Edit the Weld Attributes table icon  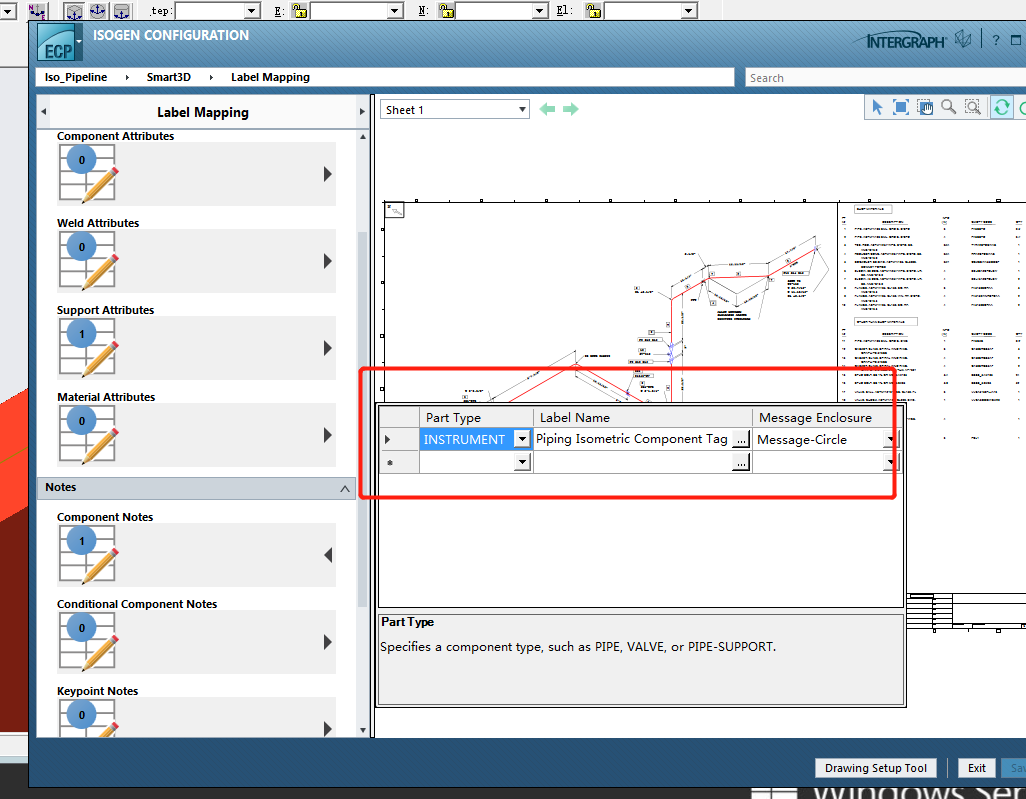point(88,260)
